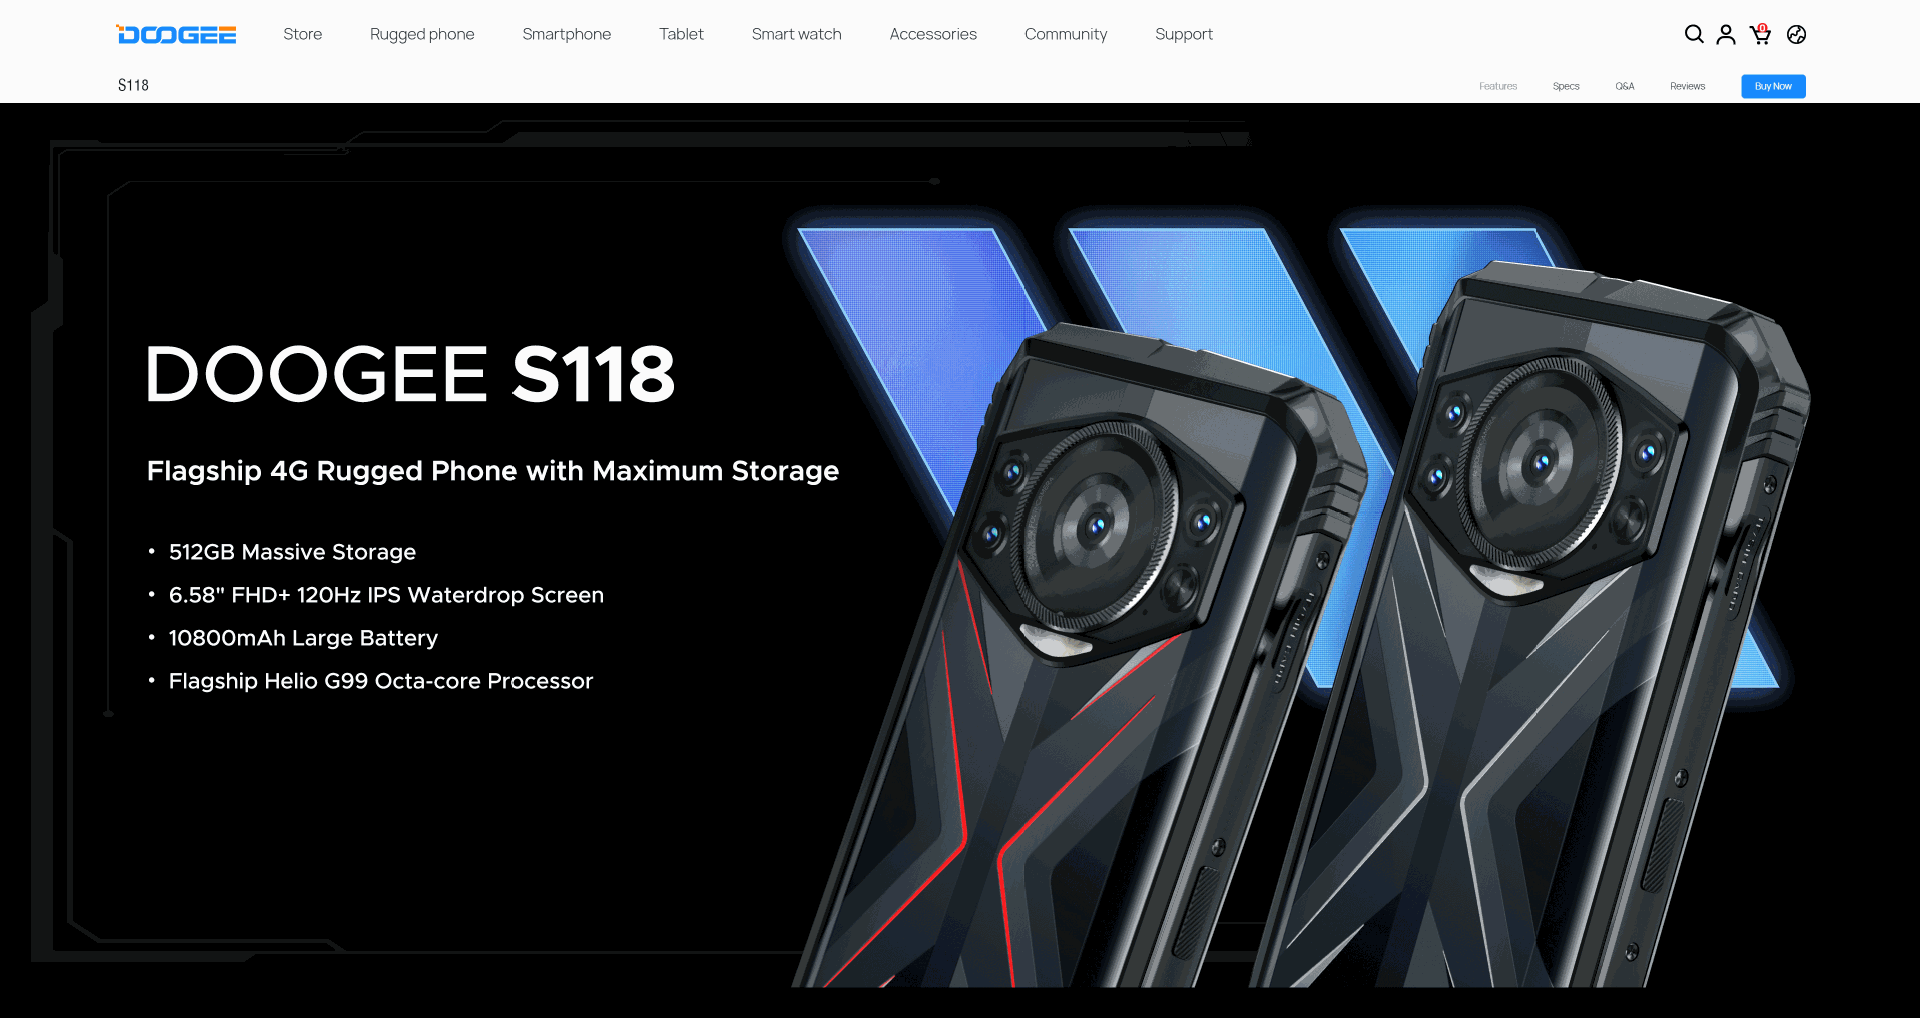Expand the Smartphone menu
1920x1018 pixels.
[x=566, y=34]
